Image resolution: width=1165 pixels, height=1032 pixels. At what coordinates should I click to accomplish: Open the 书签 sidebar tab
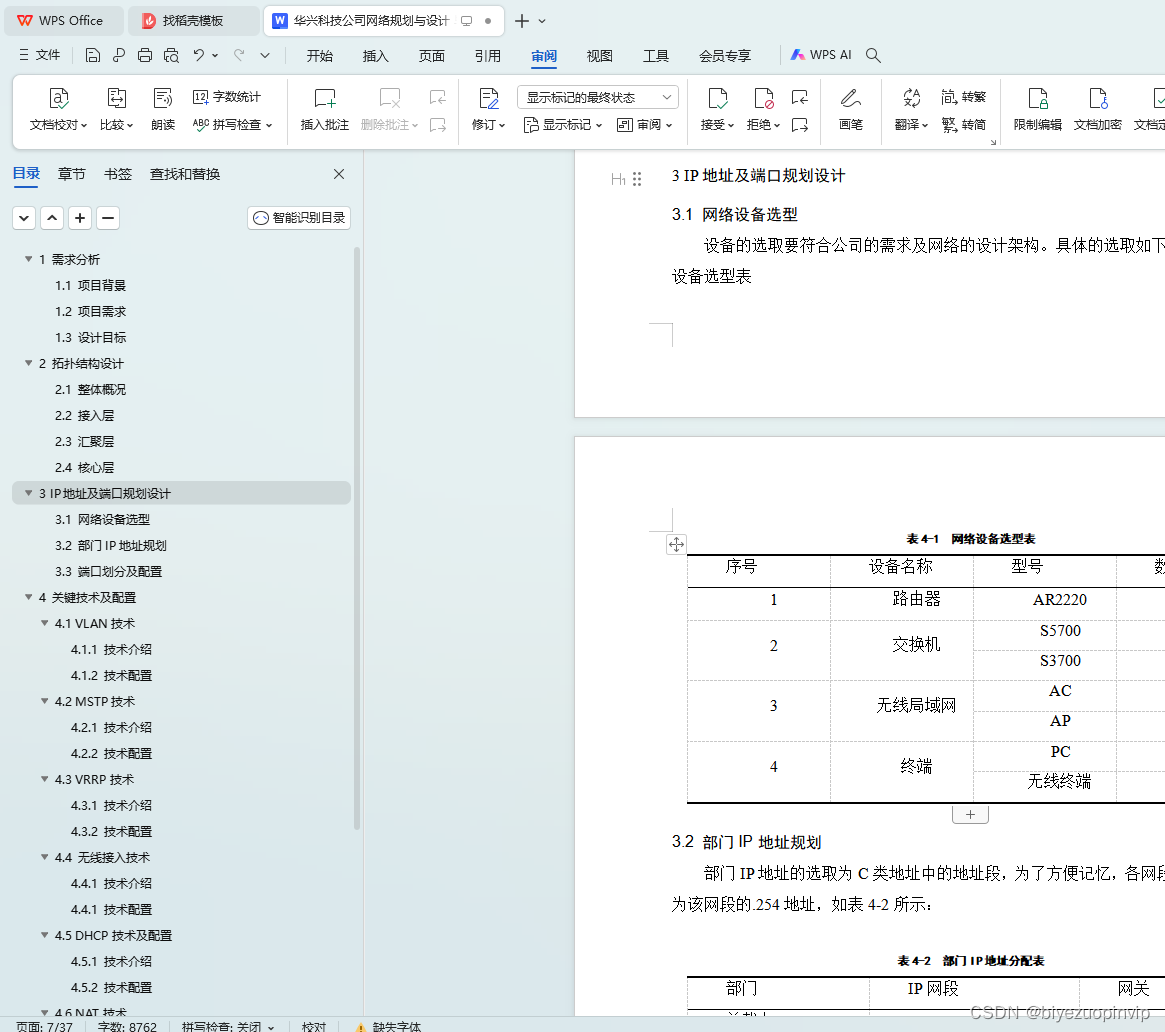(x=117, y=173)
